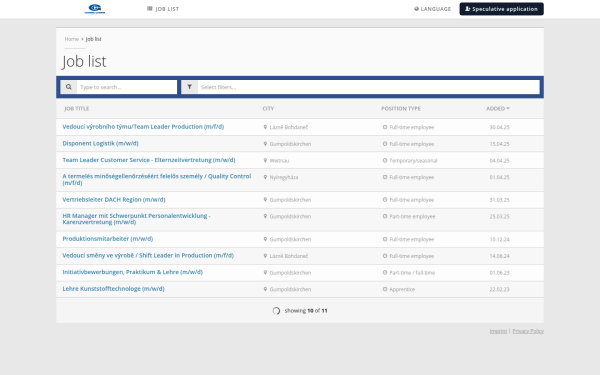Open Disponent Logistik (m/w/d) job
Viewport: 600px width, 375px height.
(100, 143)
